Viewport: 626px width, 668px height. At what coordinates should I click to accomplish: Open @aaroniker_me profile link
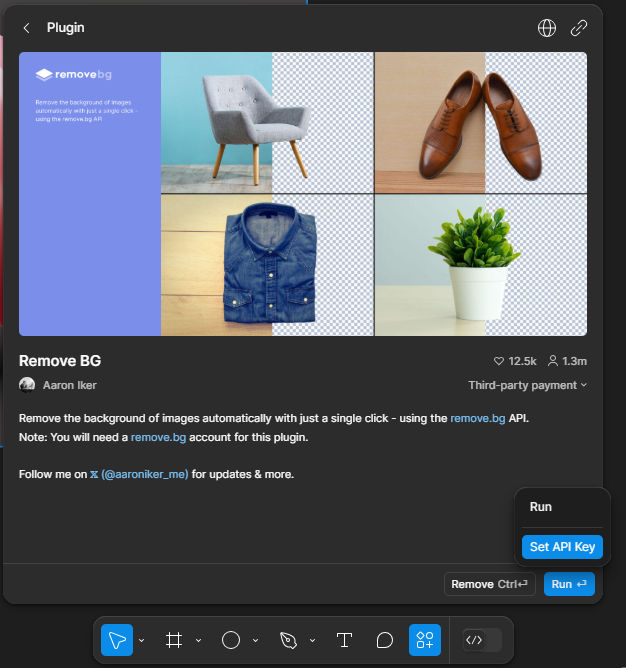[144, 474]
